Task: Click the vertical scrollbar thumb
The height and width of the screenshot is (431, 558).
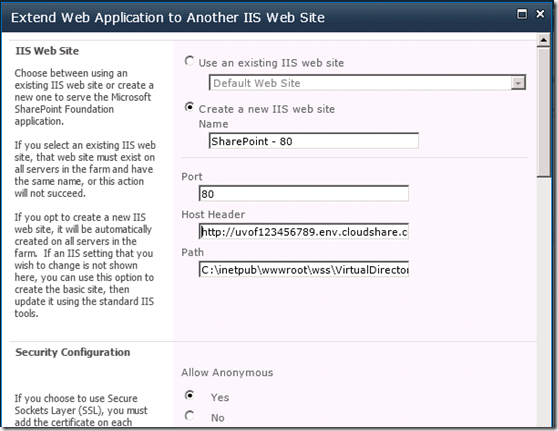Action: coord(543,112)
